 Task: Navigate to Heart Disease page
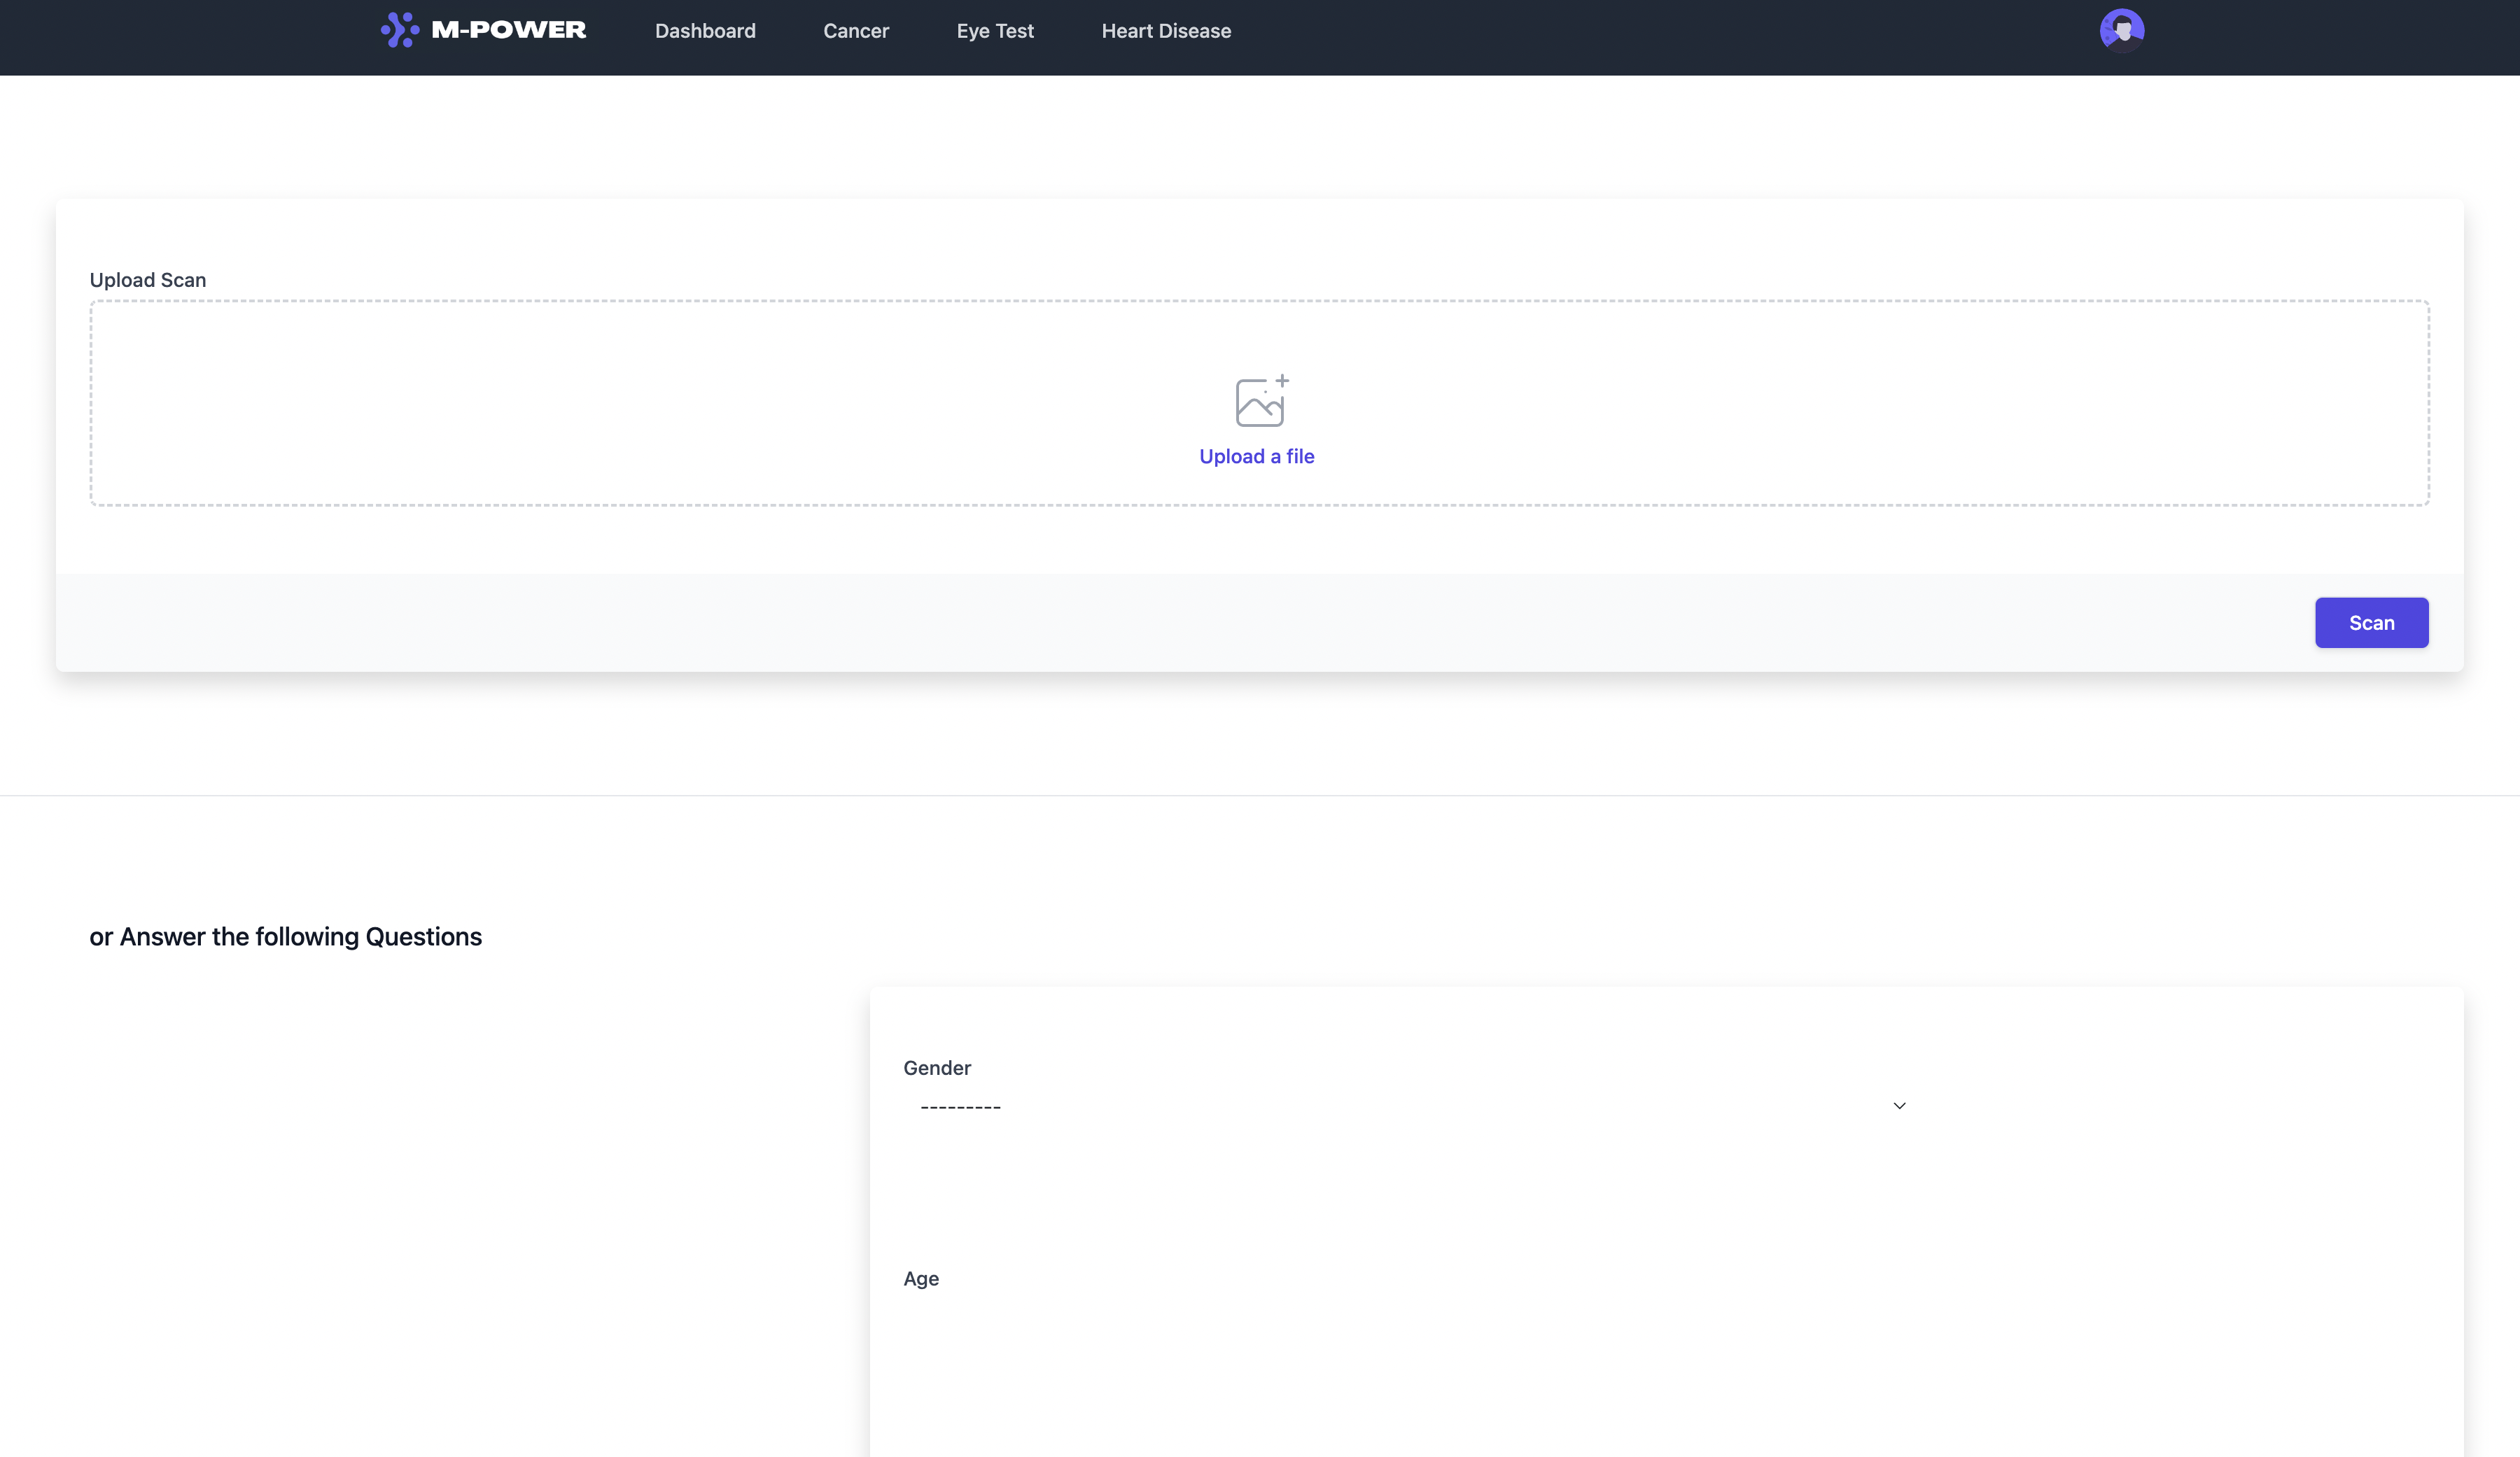tap(1166, 31)
